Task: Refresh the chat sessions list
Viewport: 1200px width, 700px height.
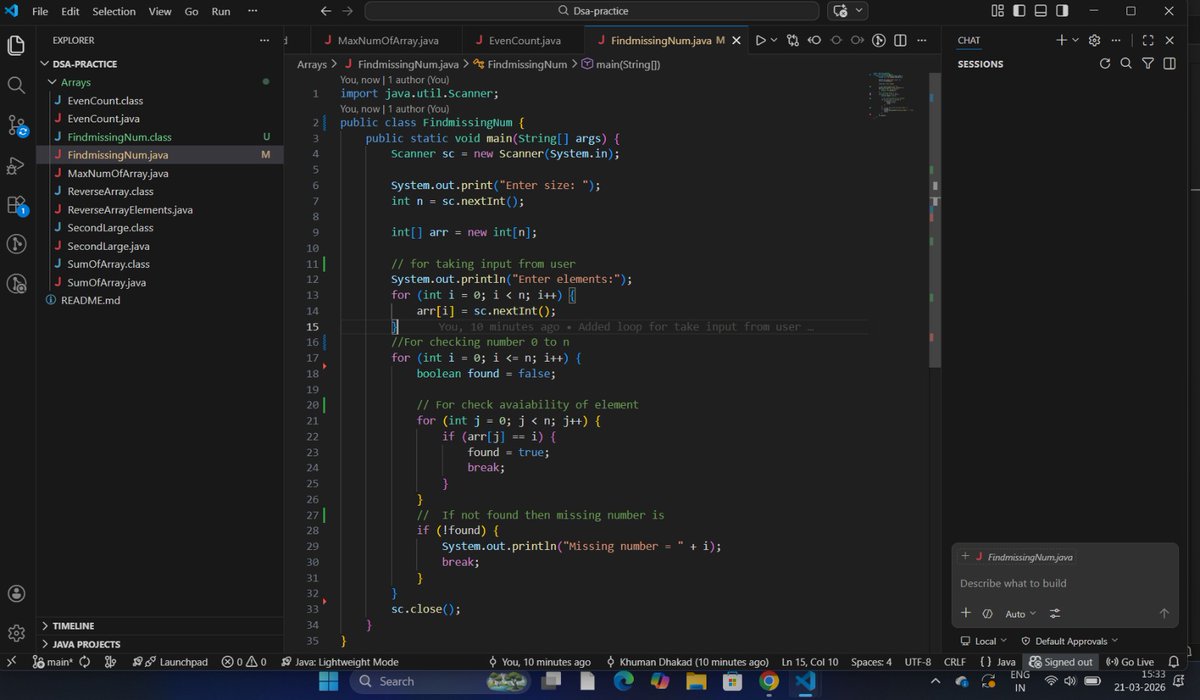Action: [1105, 64]
